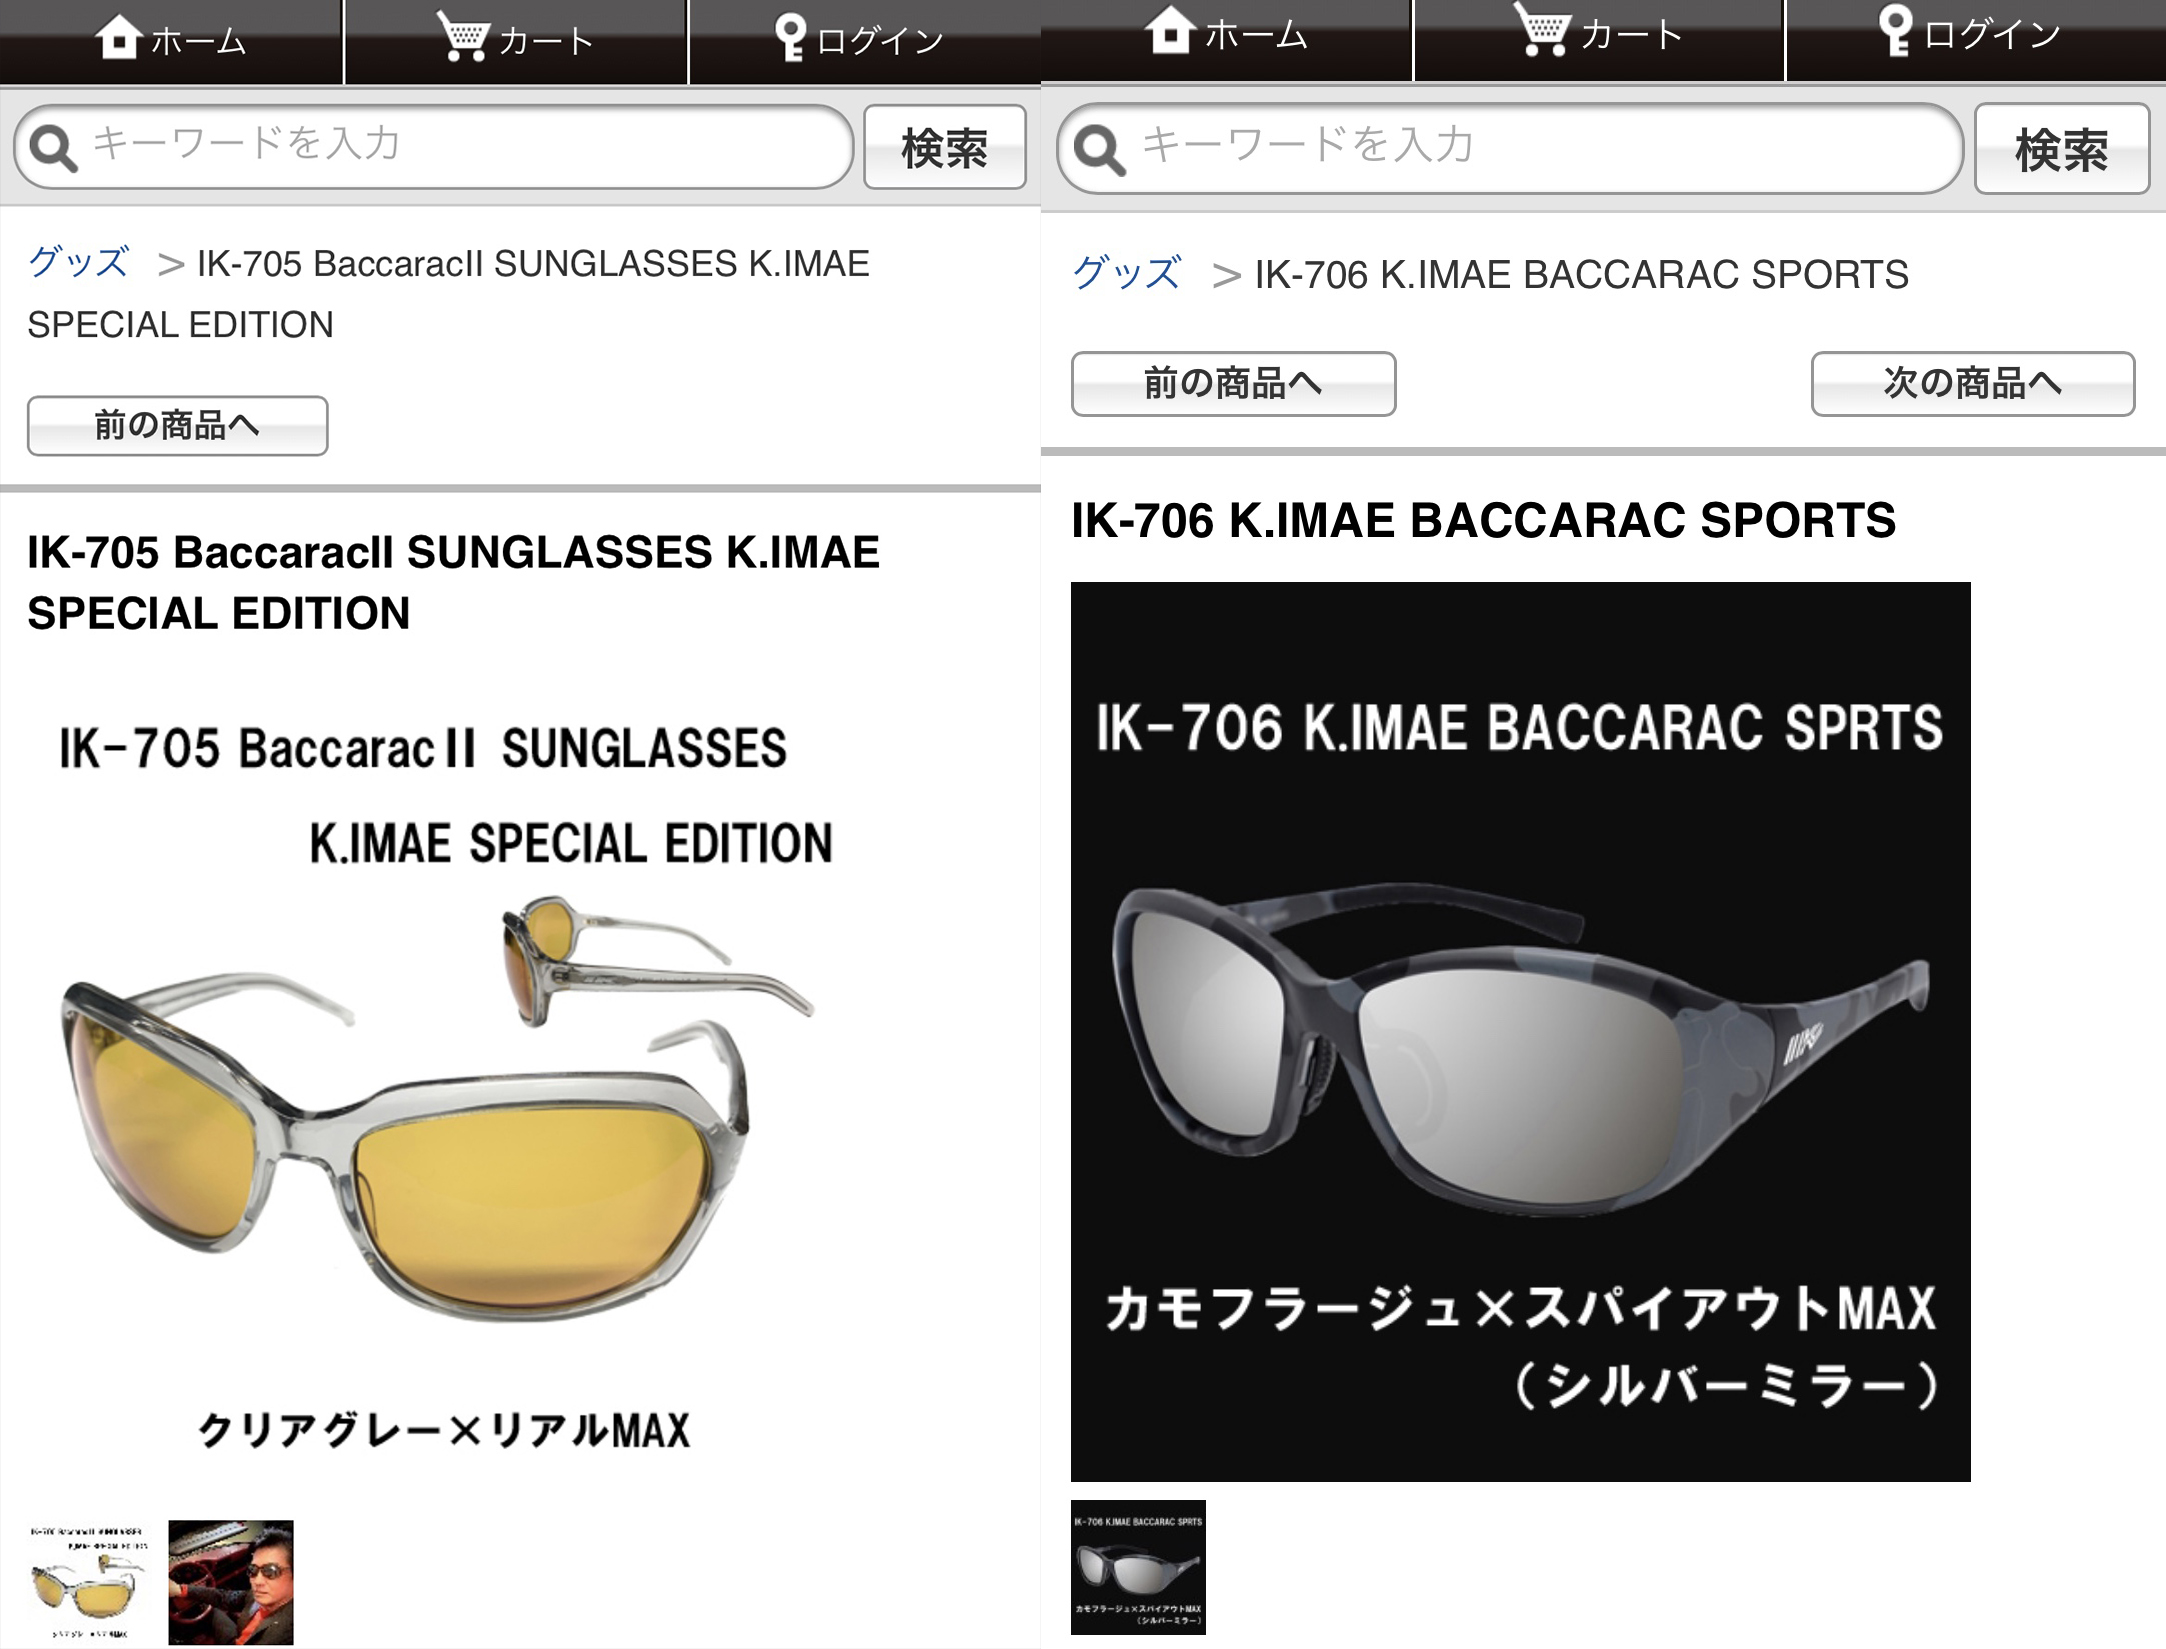
Task: Click the home icon in left page header
Action: pos(119,37)
